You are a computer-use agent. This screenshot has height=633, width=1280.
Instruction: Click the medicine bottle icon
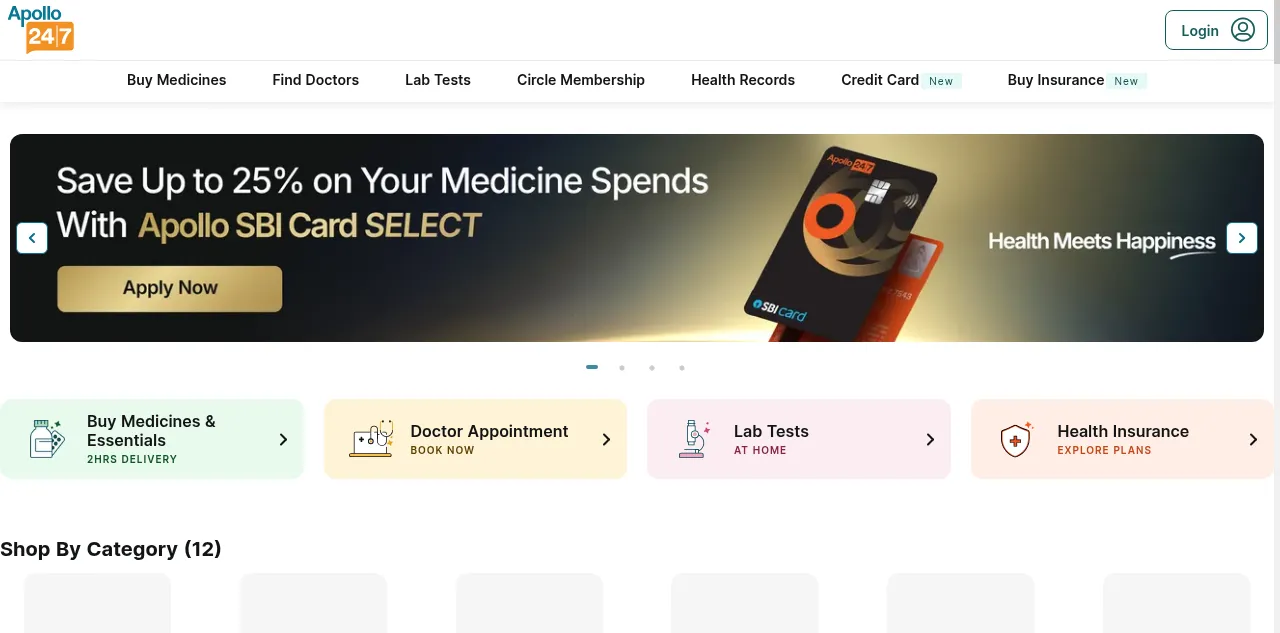(47, 439)
